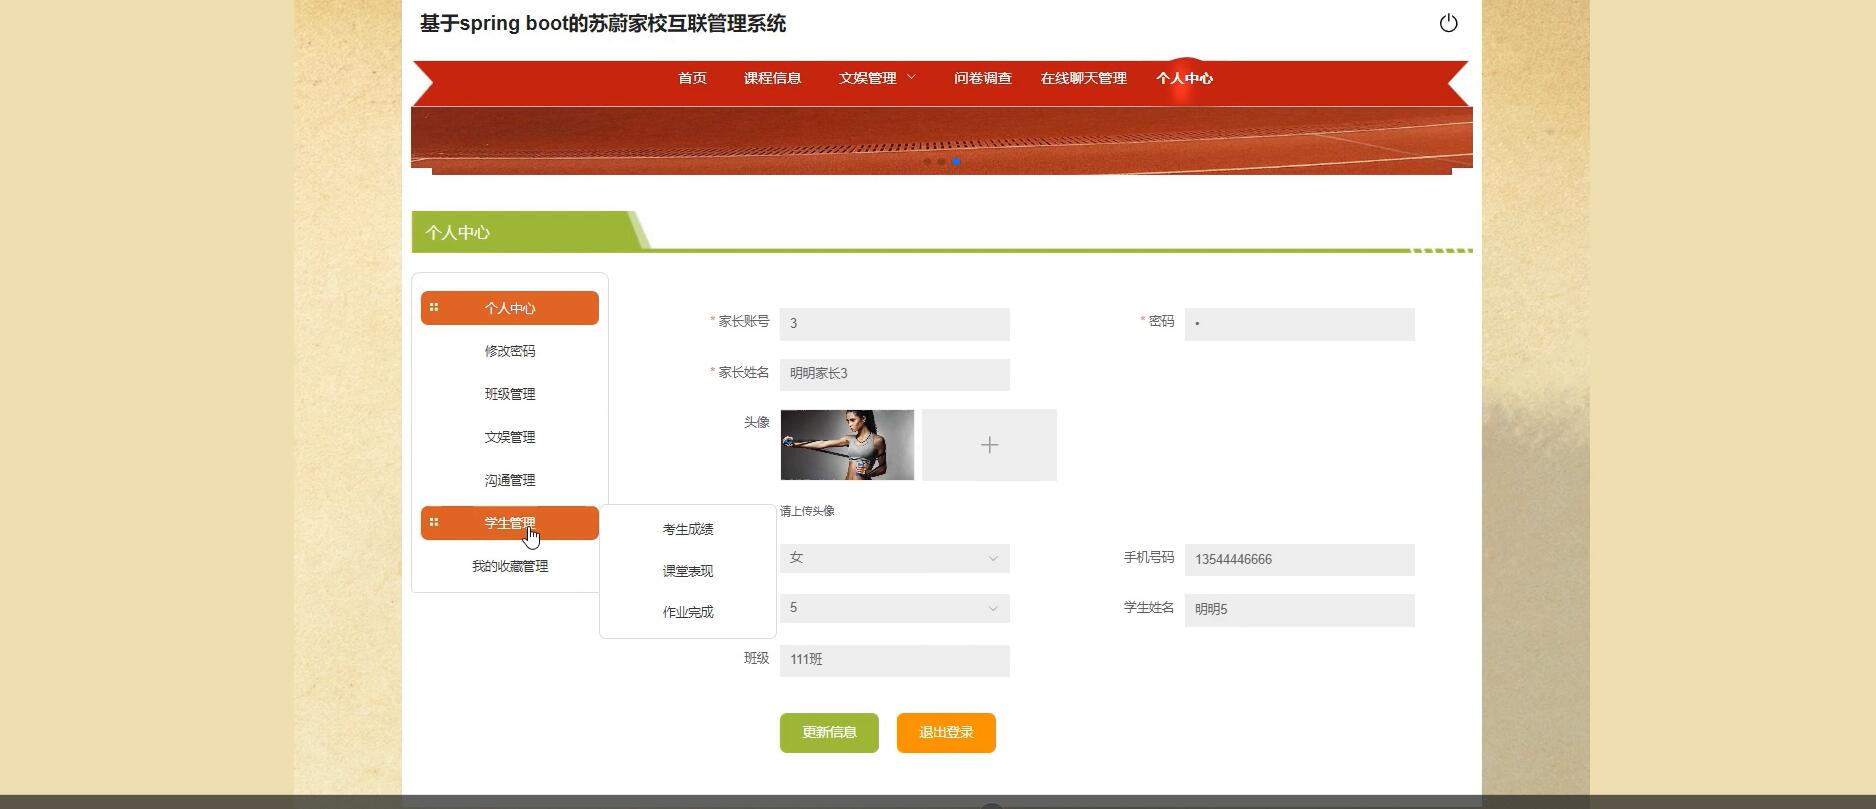
Task: Select the second carousel indicator dot
Action: 941,162
